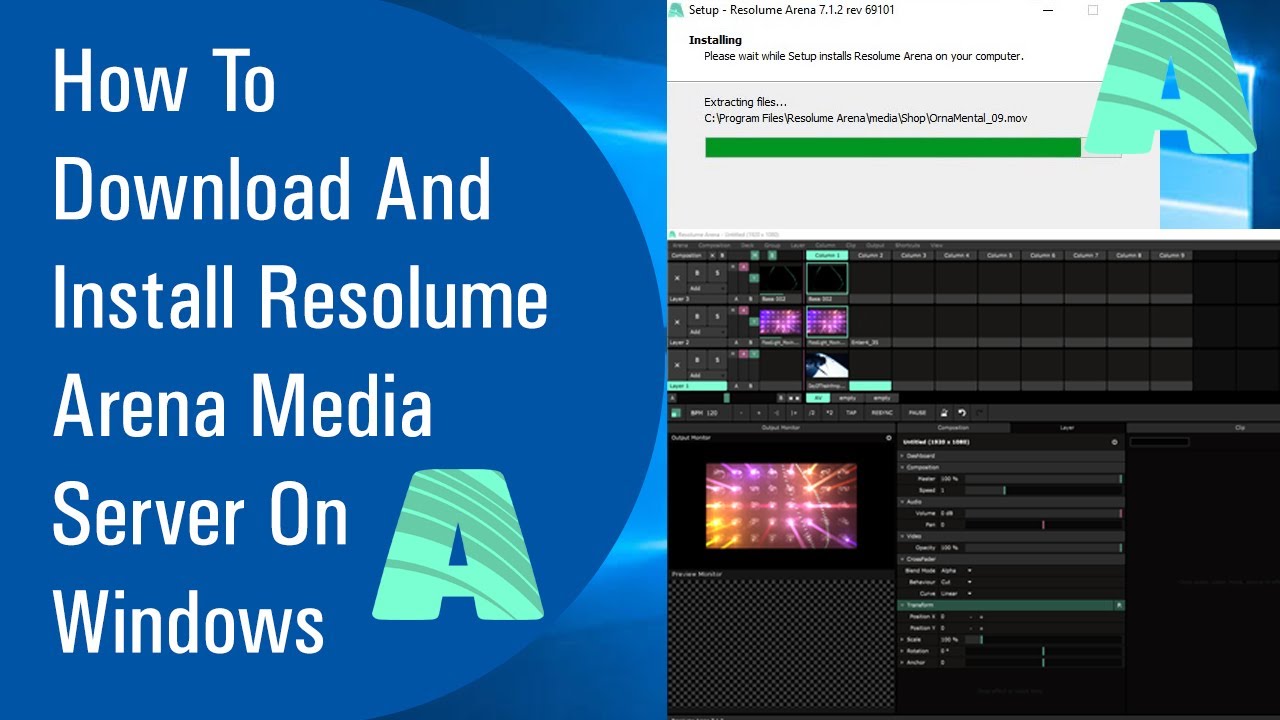Halve the tempo with /2
The image size is (1280, 720).
point(811,412)
